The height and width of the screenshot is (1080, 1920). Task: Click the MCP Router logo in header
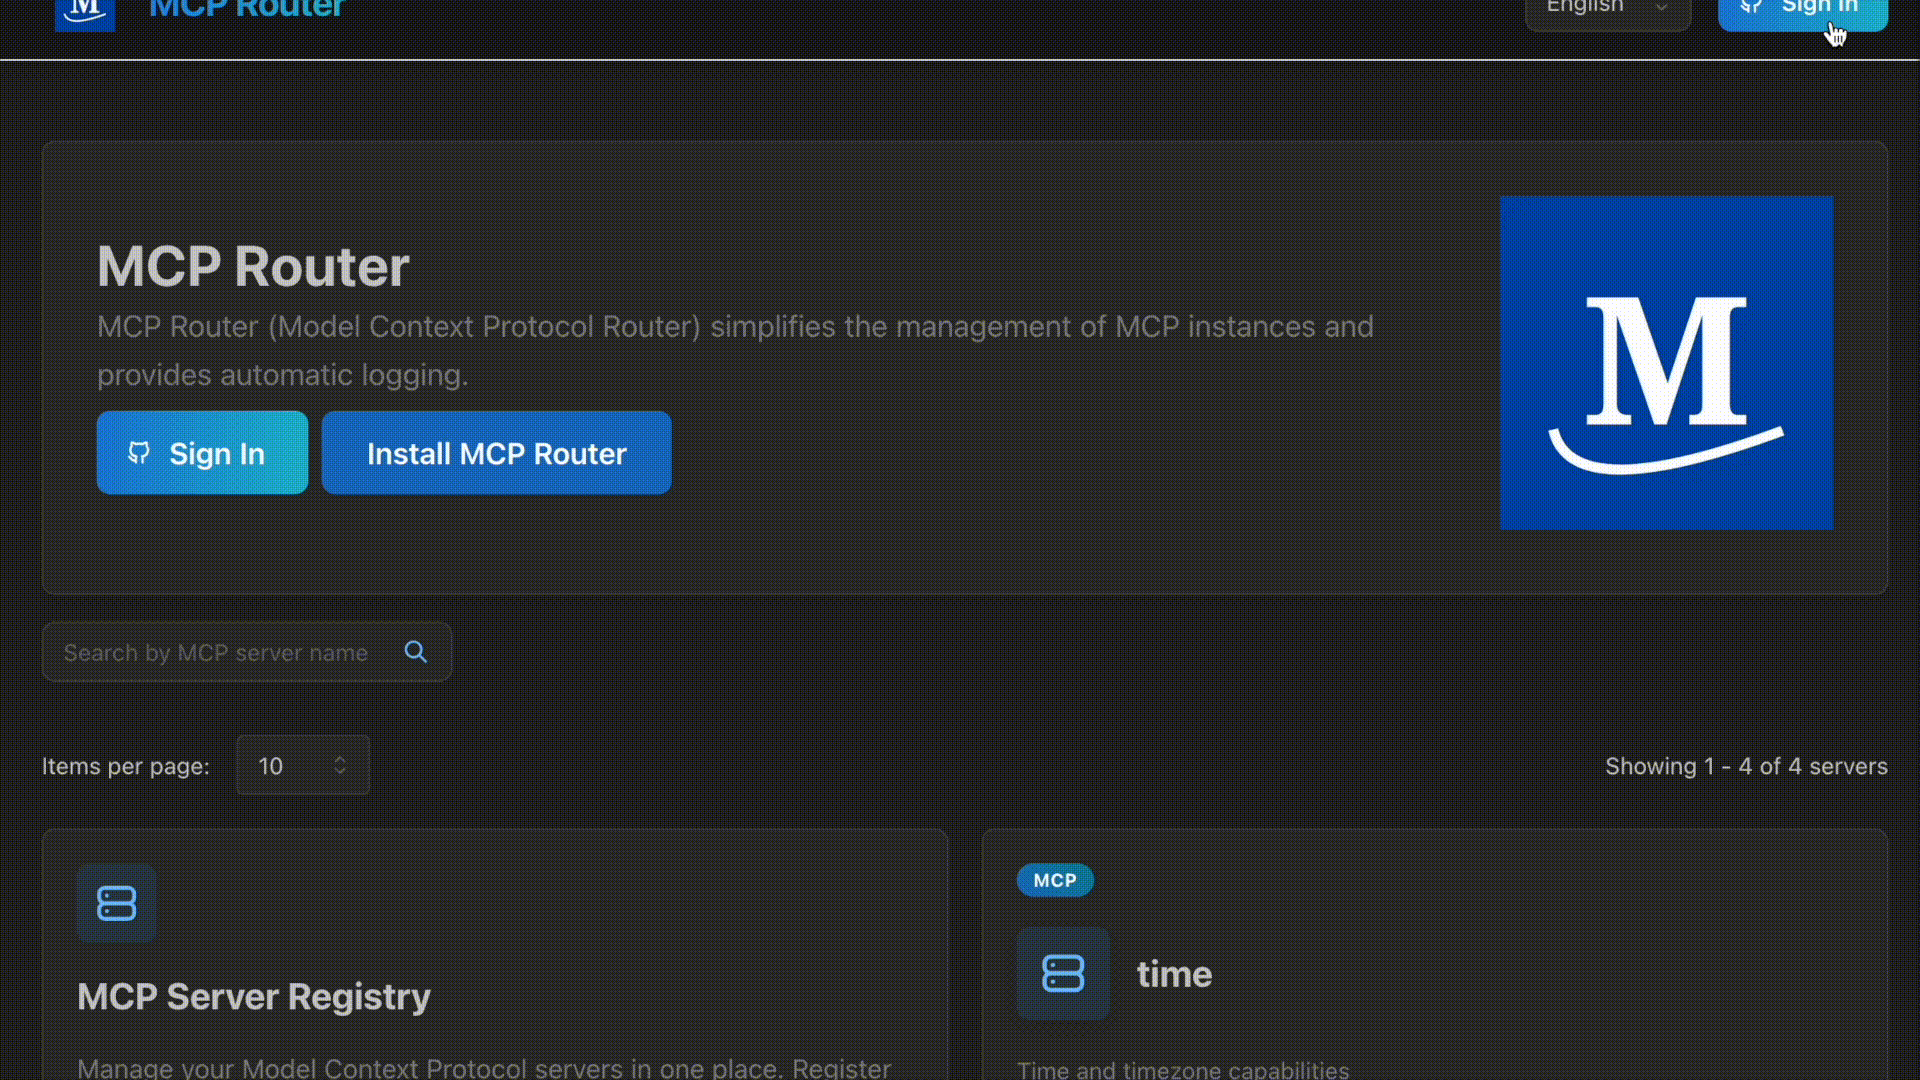[x=85, y=14]
